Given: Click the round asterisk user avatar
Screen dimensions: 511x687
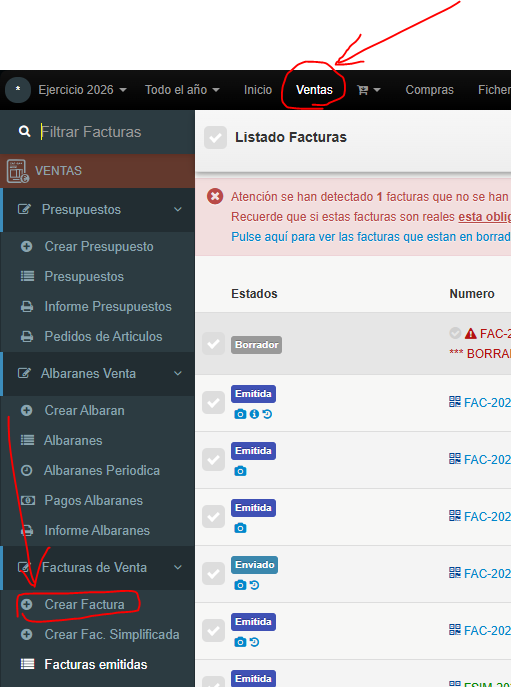Looking at the screenshot, I should (x=18, y=89).
